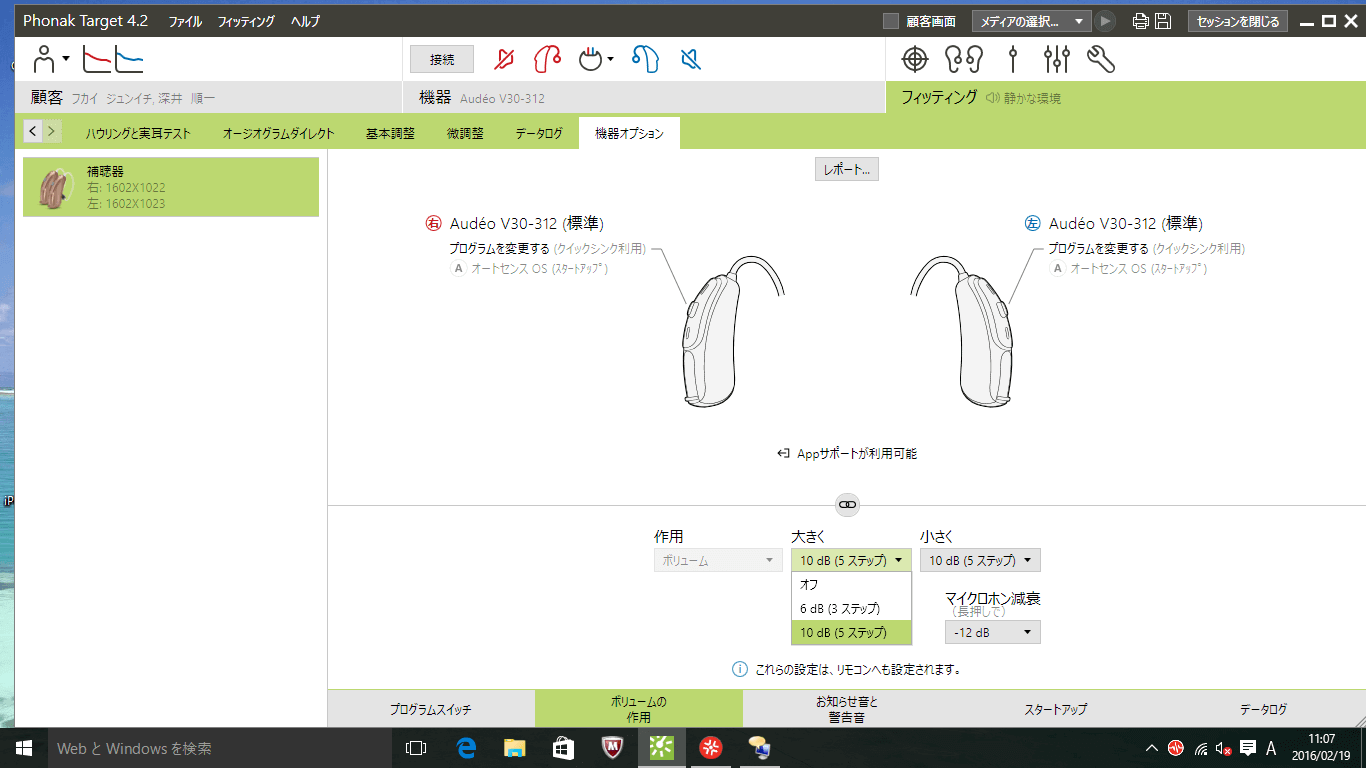Select the blue left hearing aid icon
The width and height of the screenshot is (1366, 768).
[645, 60]
